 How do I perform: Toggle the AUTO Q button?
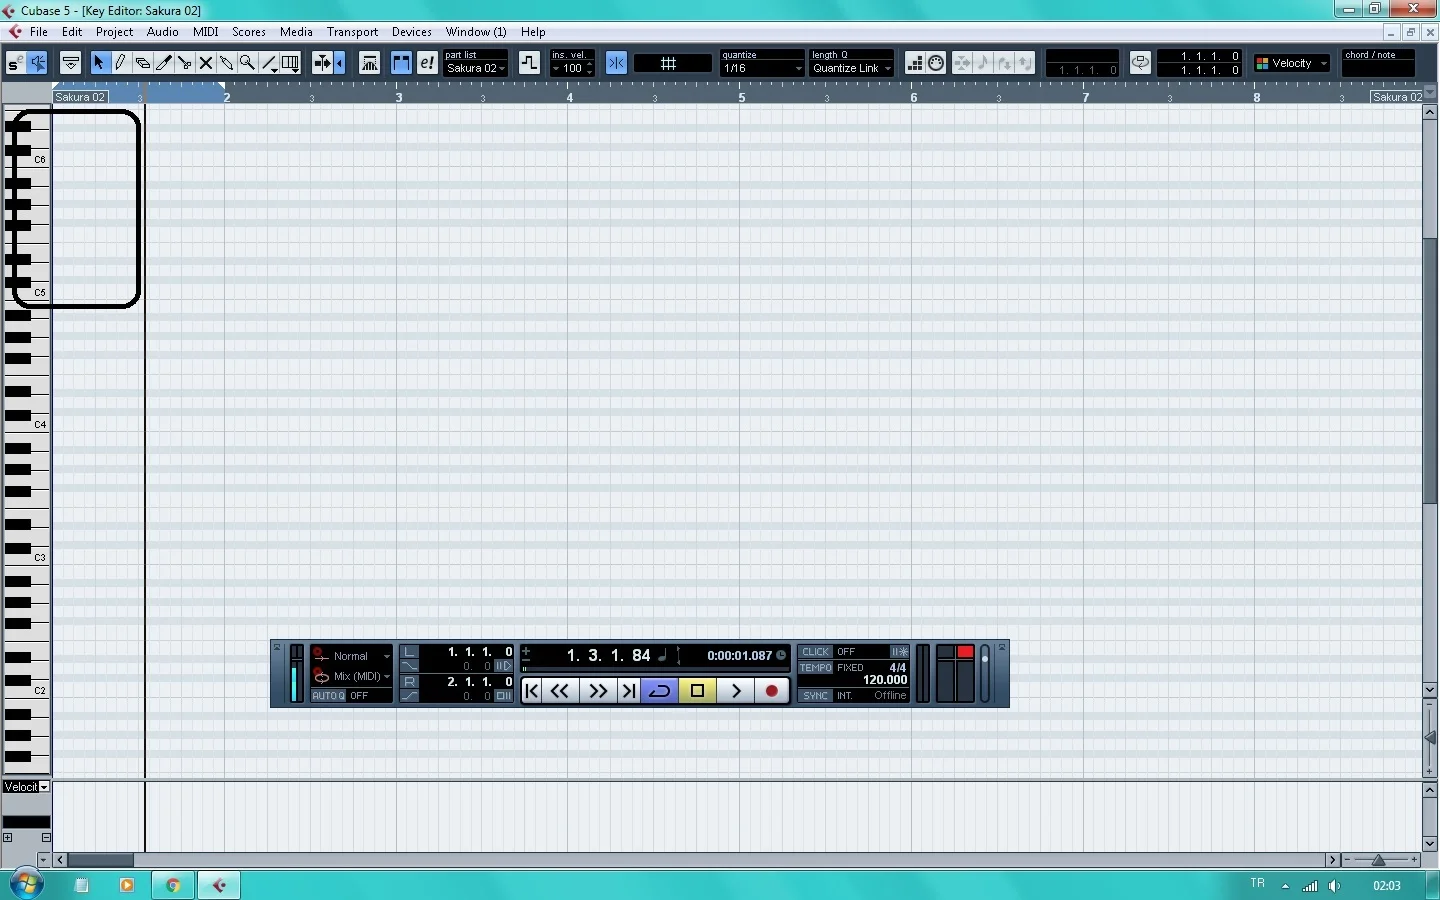pos(328,695)
